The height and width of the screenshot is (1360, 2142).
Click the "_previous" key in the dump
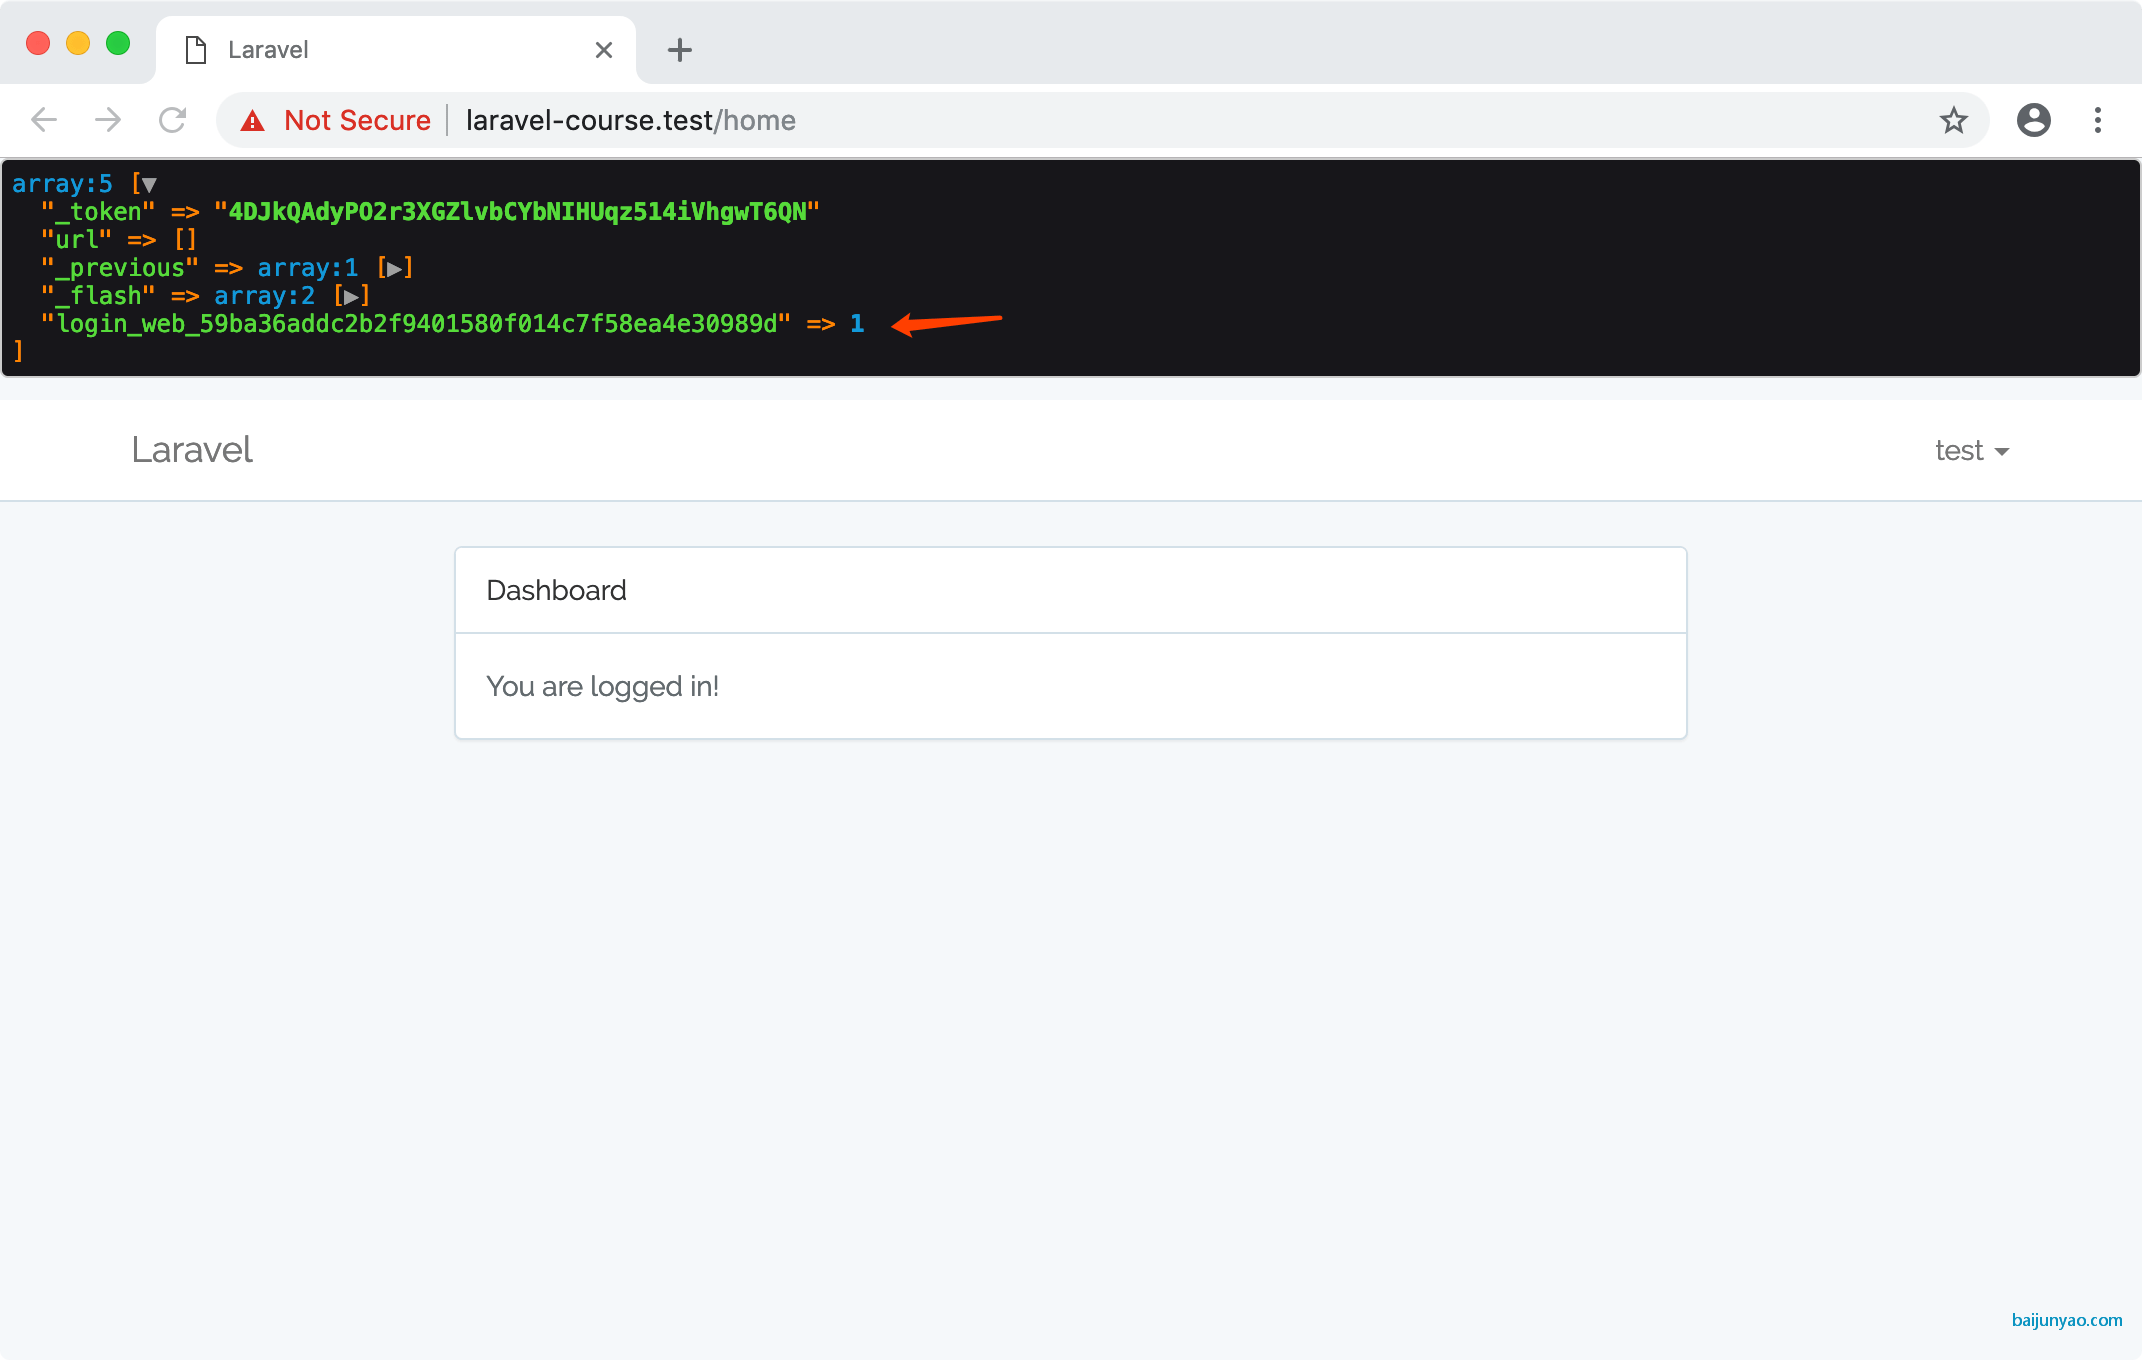120,268
